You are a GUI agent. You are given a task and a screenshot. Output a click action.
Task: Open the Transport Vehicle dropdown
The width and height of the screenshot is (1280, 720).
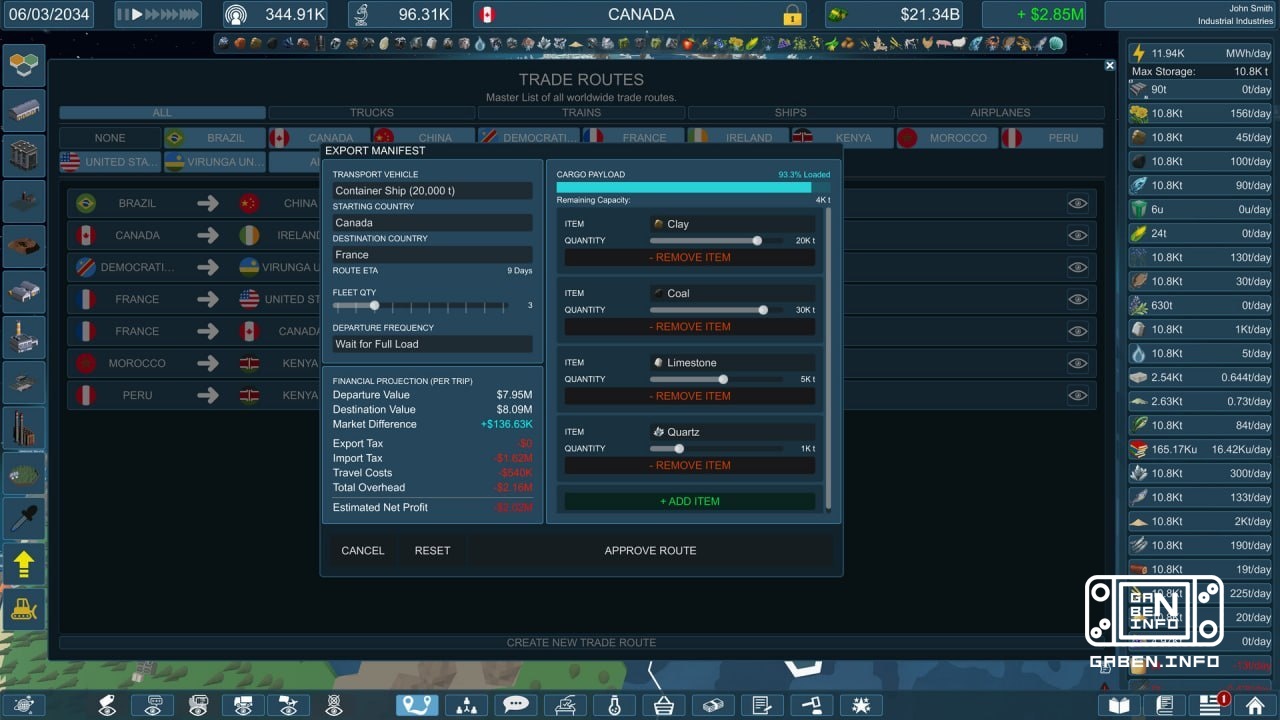(x=432, y=190)
